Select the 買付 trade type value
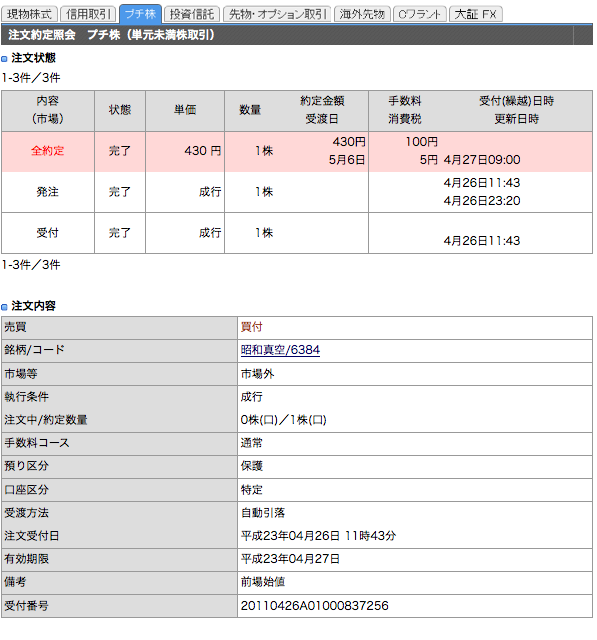This screenshot has height=640, width=597. click(x=252, y=327)
